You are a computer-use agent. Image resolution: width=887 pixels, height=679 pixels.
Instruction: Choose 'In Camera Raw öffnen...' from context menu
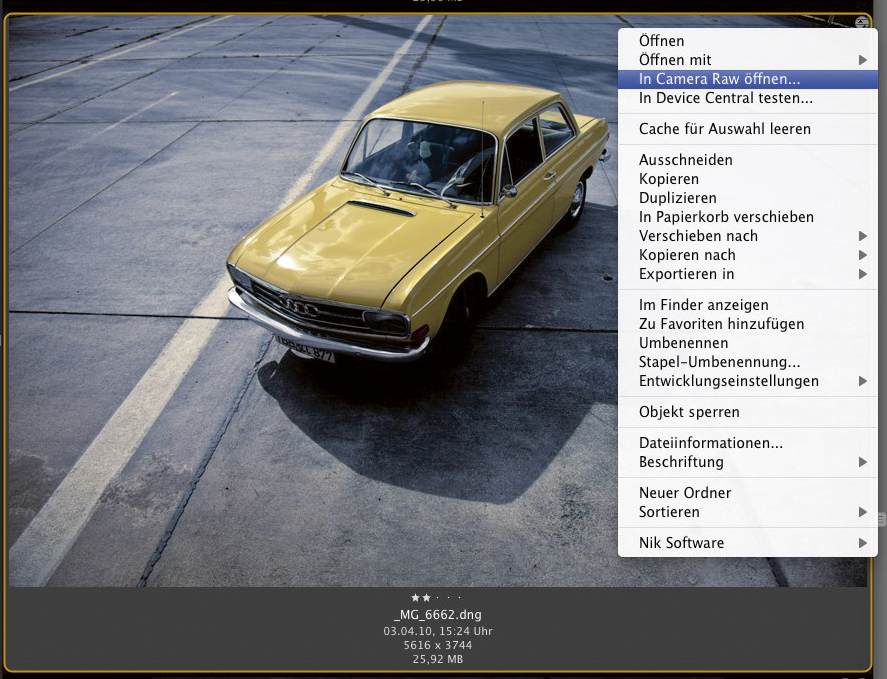click(719, 79)
